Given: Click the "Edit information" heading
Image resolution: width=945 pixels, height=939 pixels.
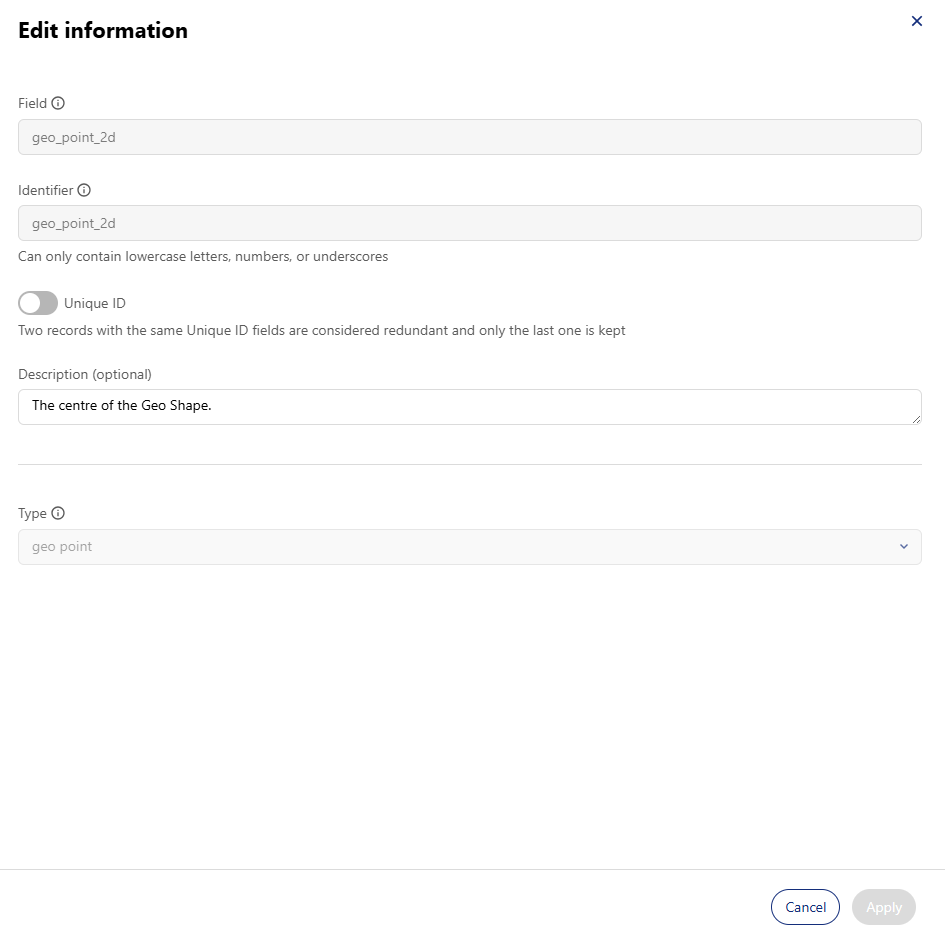Looking at the screenshot, I should [x=103, y=30].
